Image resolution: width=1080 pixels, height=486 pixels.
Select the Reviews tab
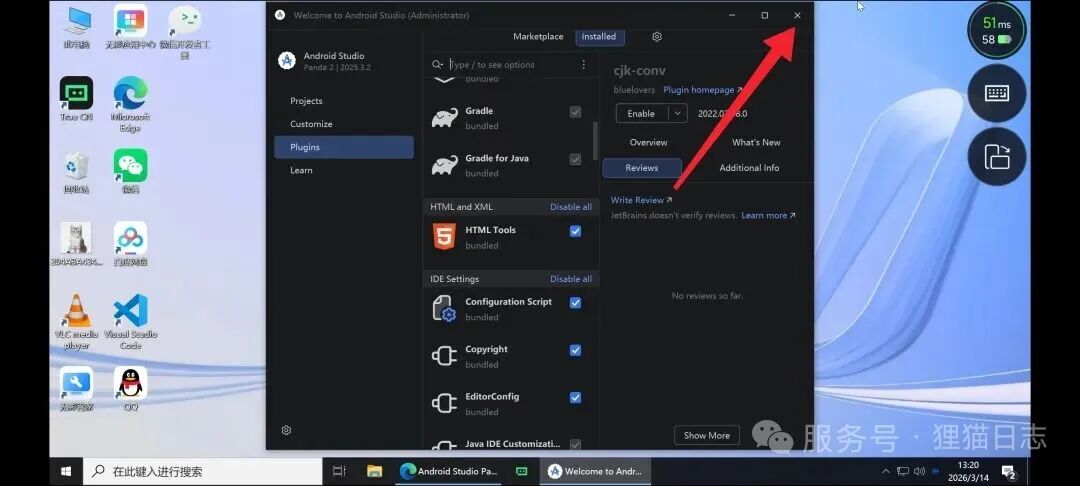click(642, 168)
